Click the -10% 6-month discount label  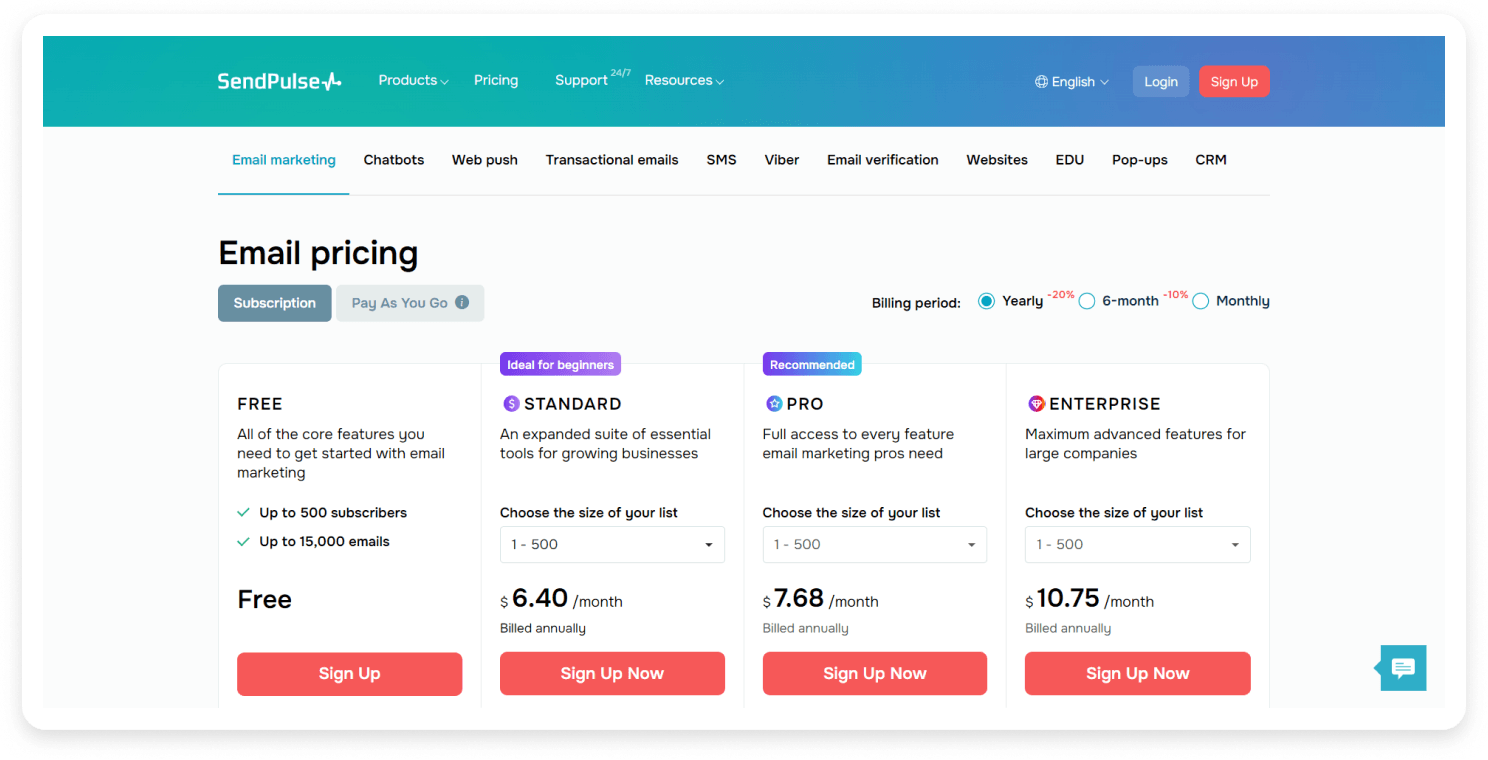[x=1175, y=295]
